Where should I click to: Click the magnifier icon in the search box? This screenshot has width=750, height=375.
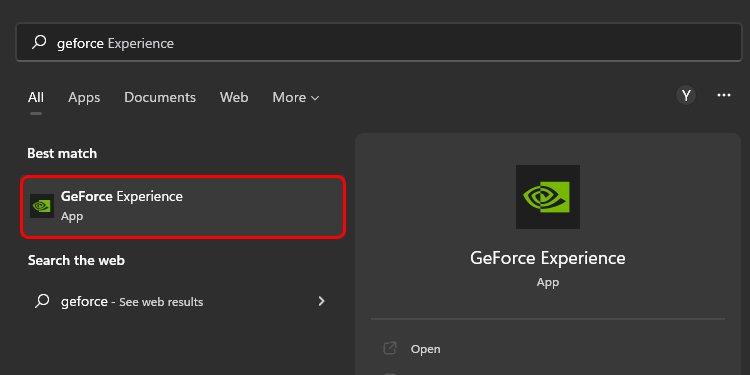coord(39,43)
